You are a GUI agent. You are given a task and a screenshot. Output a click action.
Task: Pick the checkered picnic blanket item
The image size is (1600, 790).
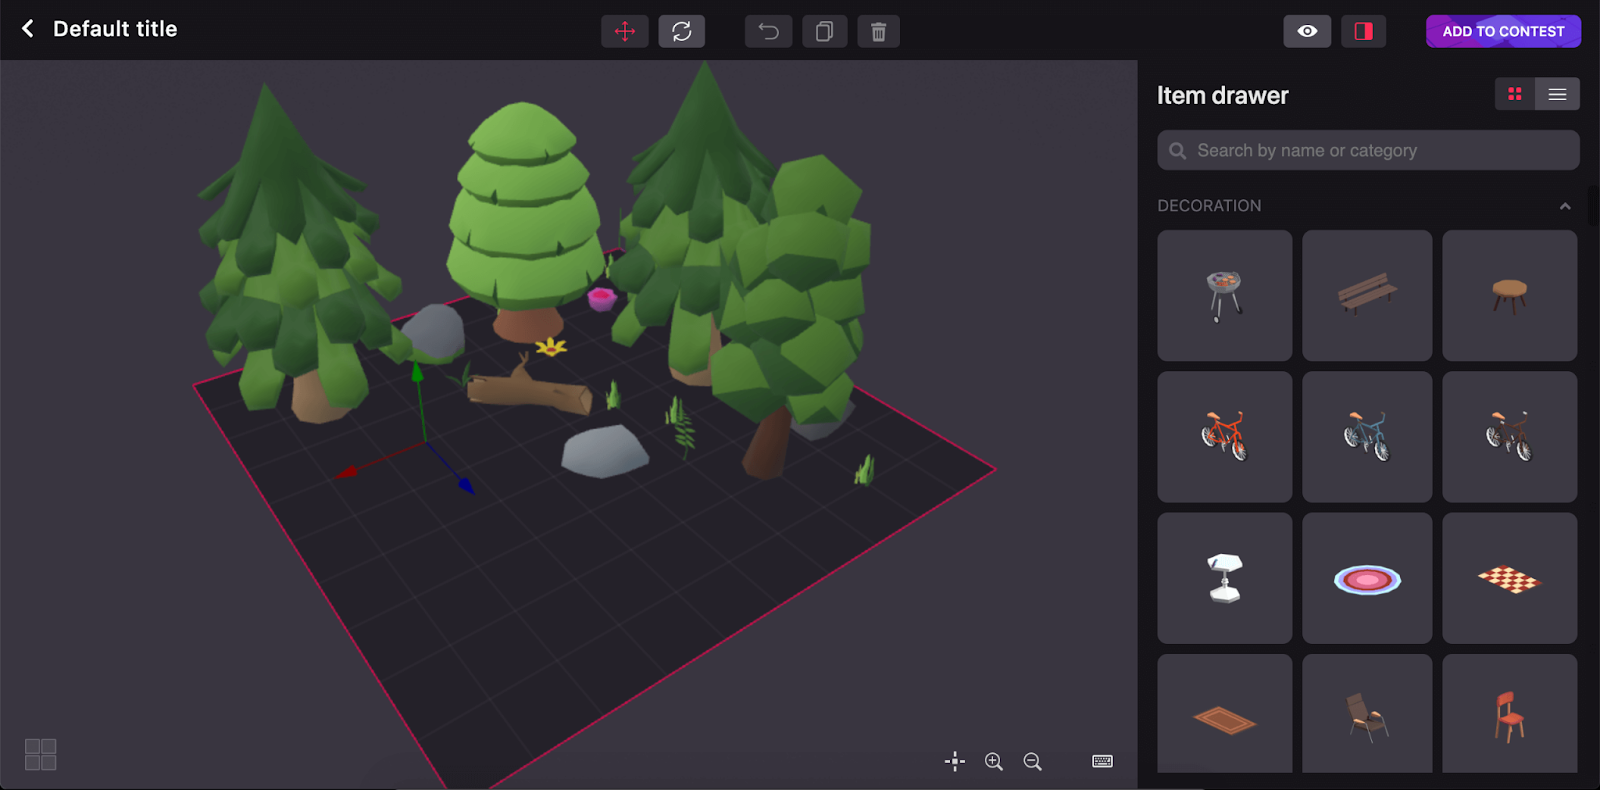tap(1510, 578)
